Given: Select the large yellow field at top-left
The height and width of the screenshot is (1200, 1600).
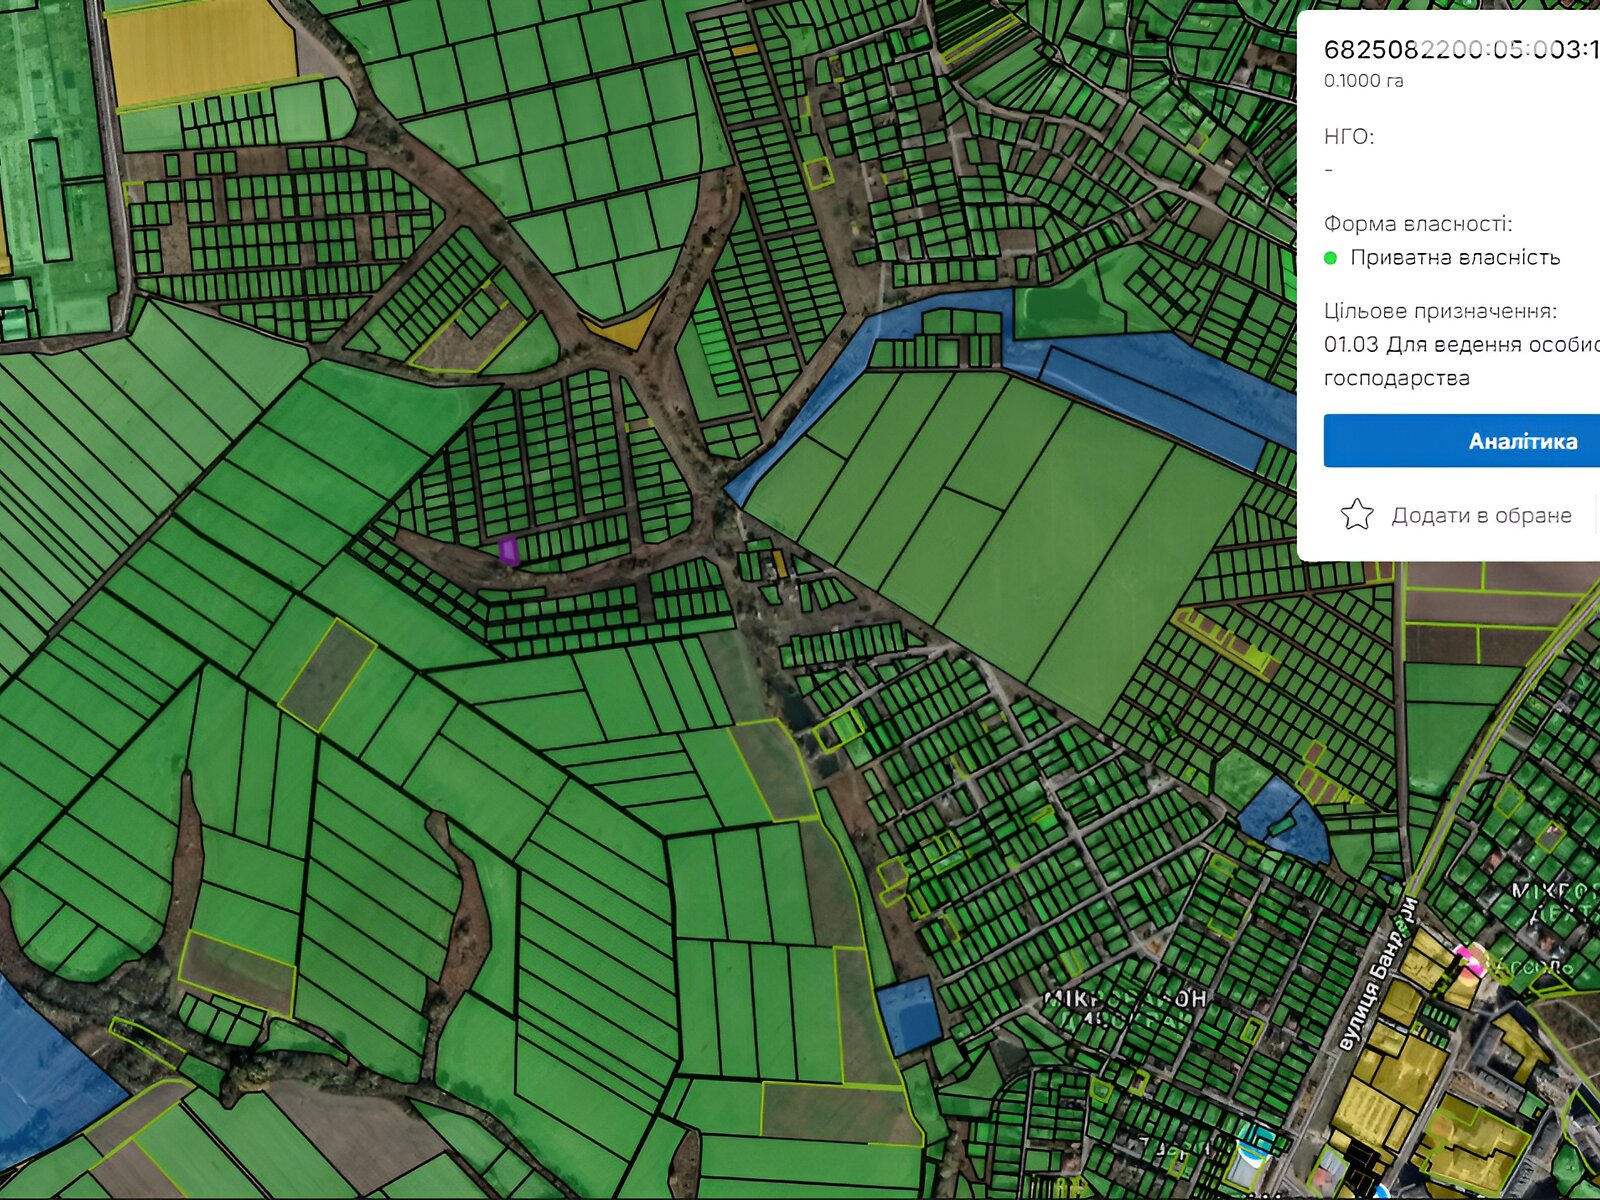Looking at the screenshot, I should (x=200, y=50).
